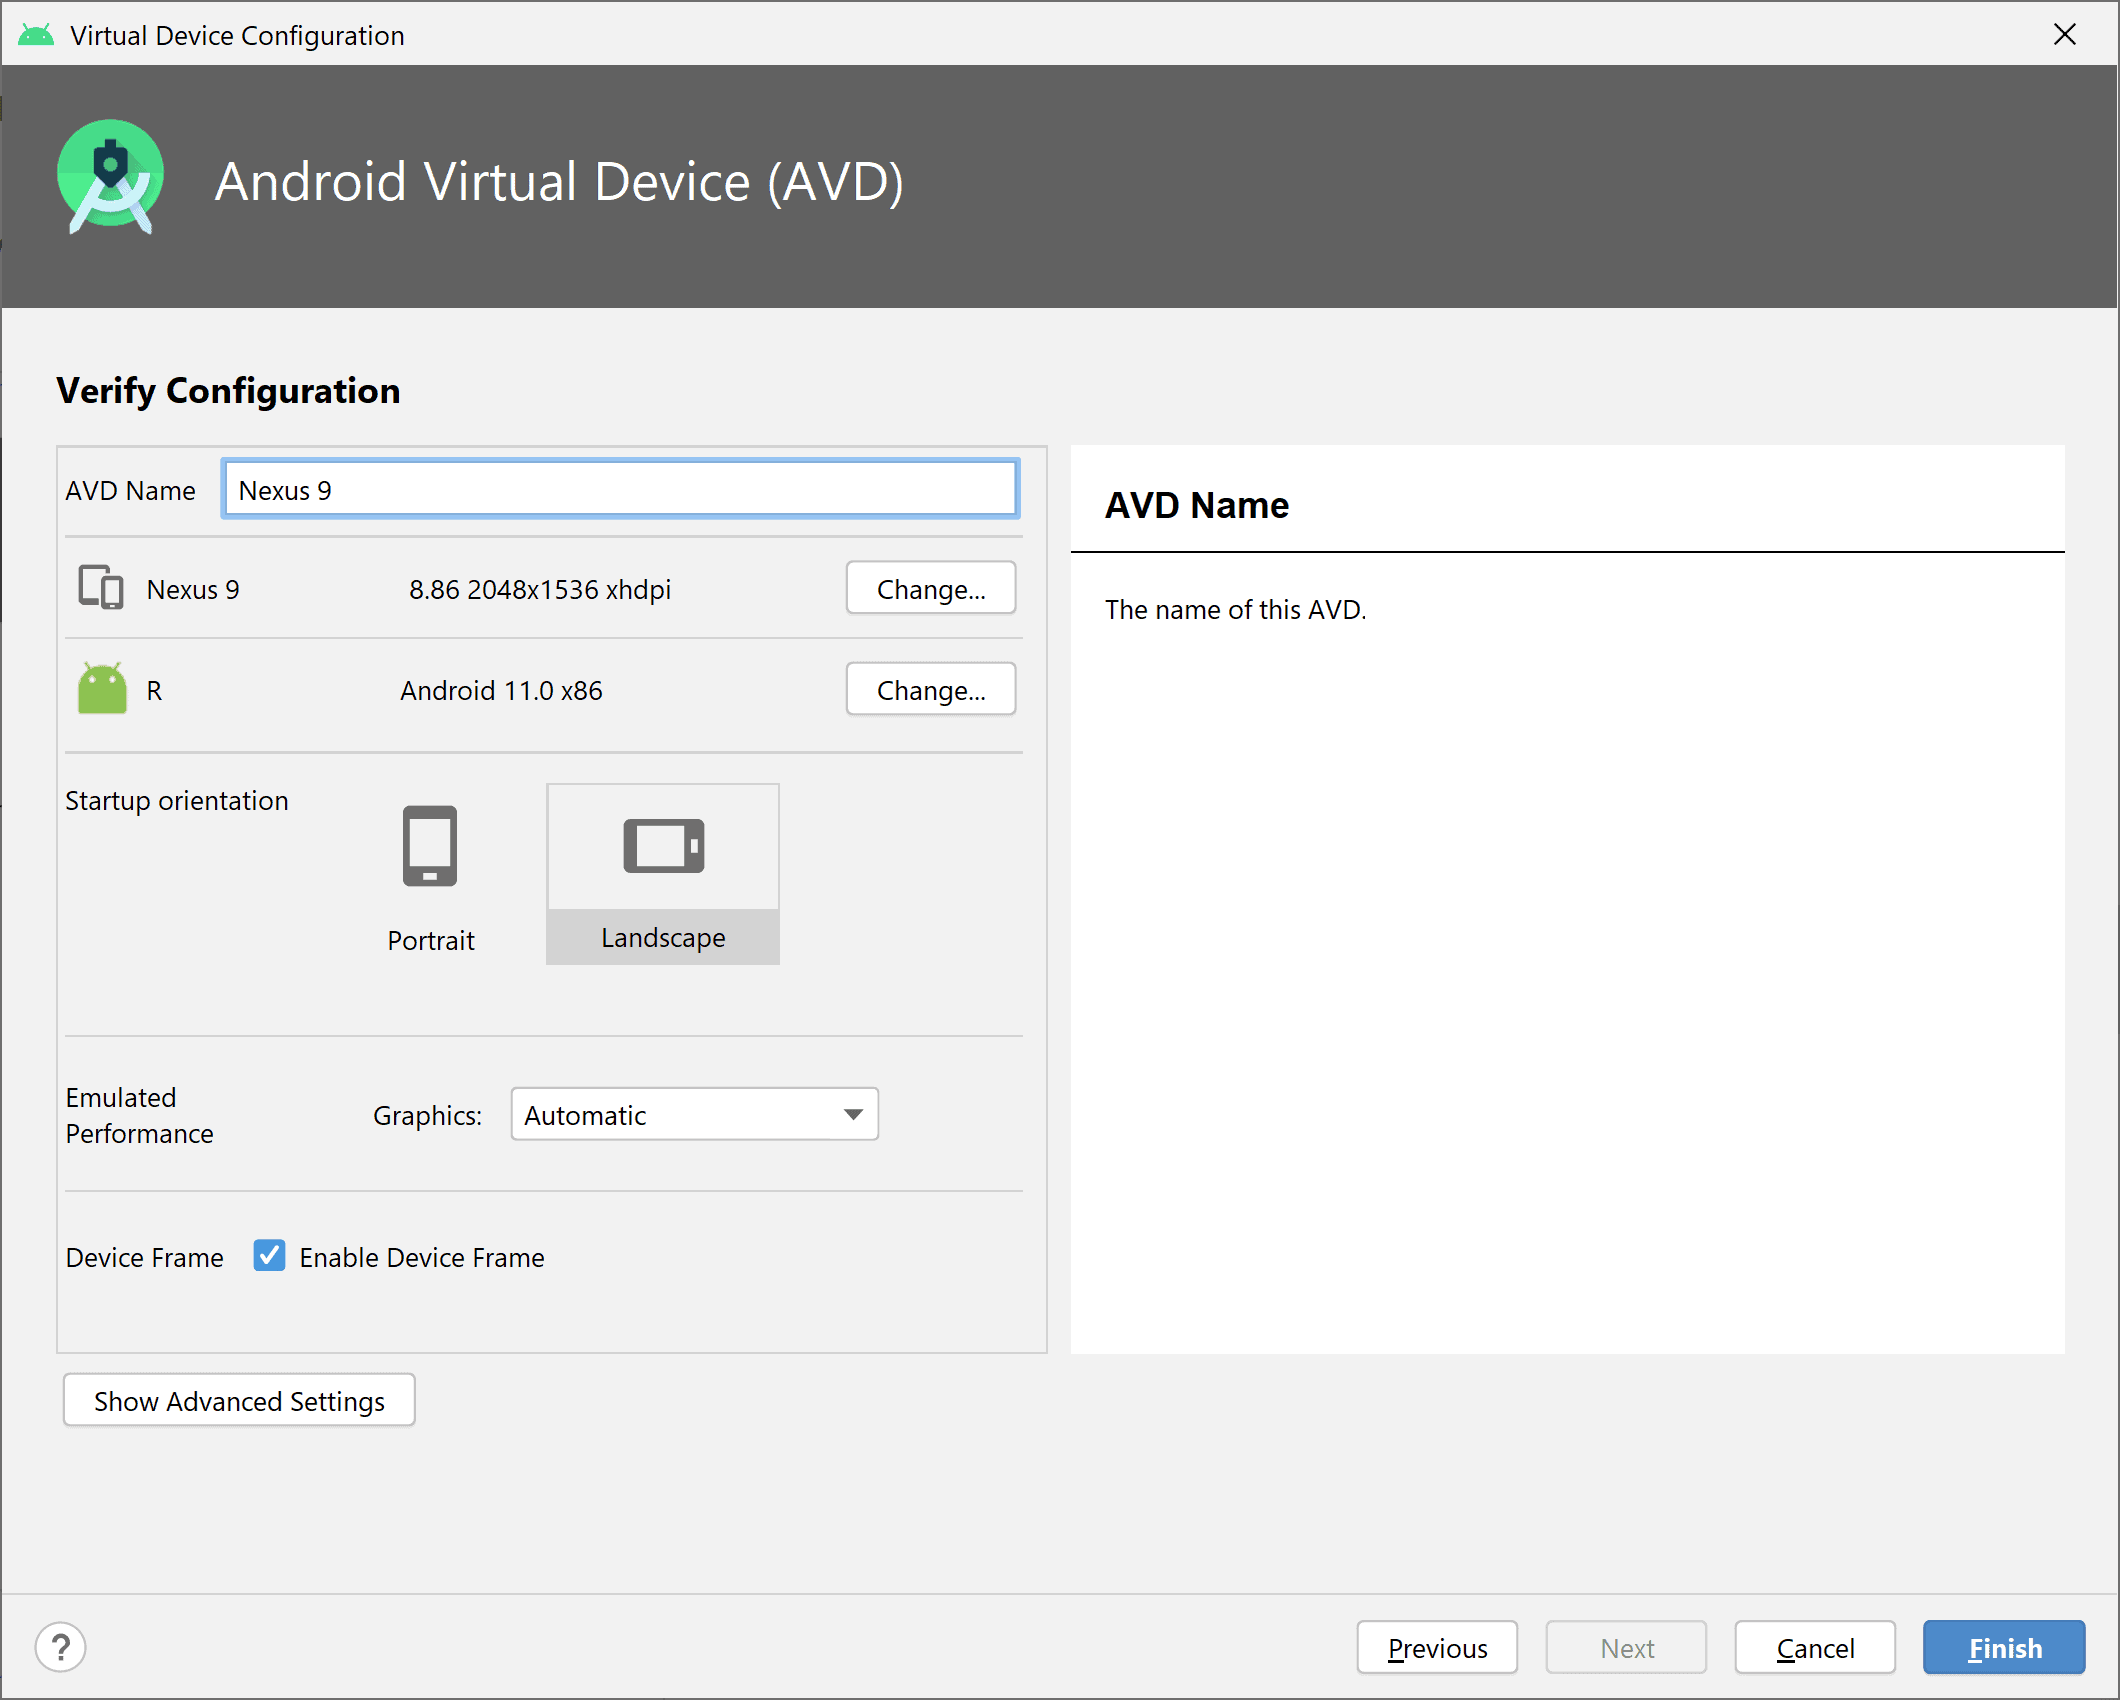Click the green Android R system image icon
This screenshot has height=1700, width=2120.
click(102, 688)
